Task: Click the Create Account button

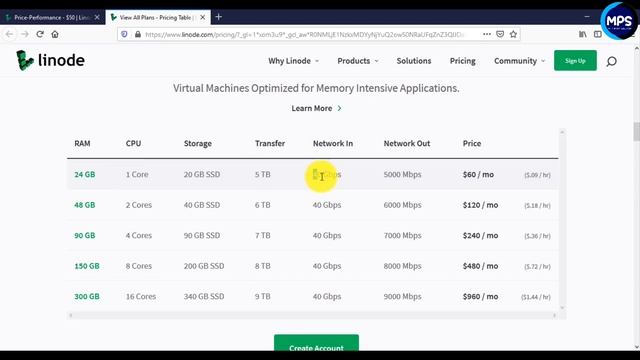Action: pyautogui.click(x=316, y=343)
